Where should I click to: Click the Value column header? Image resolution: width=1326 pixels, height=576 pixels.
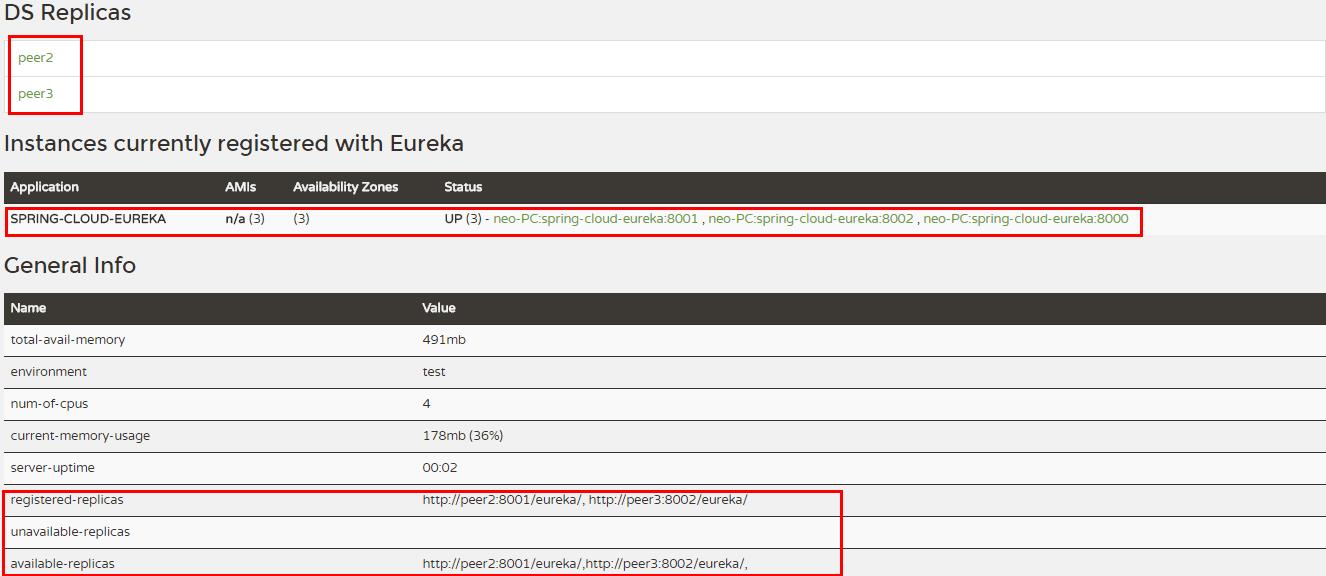click(x=437, y=308)
